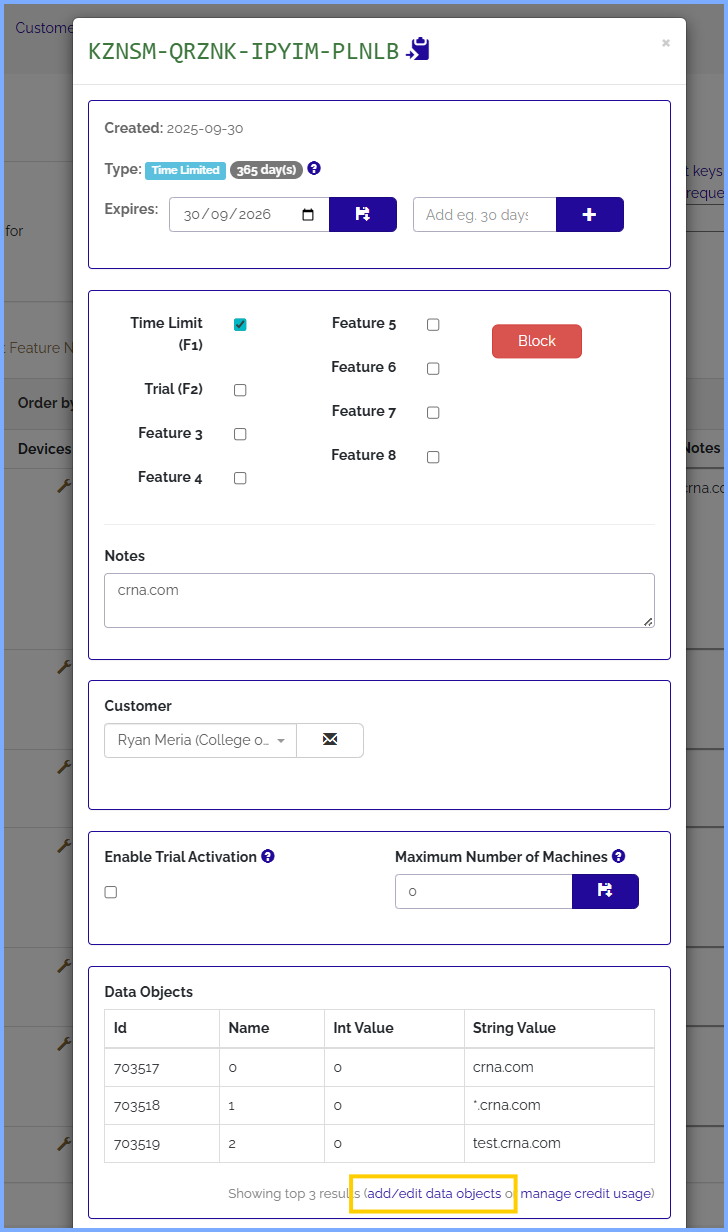Image resolution: width=728 pixels, height=1232 pixels.
Task: Toggle the Enable Trial Activation checkbox
Action: point(111,892)
